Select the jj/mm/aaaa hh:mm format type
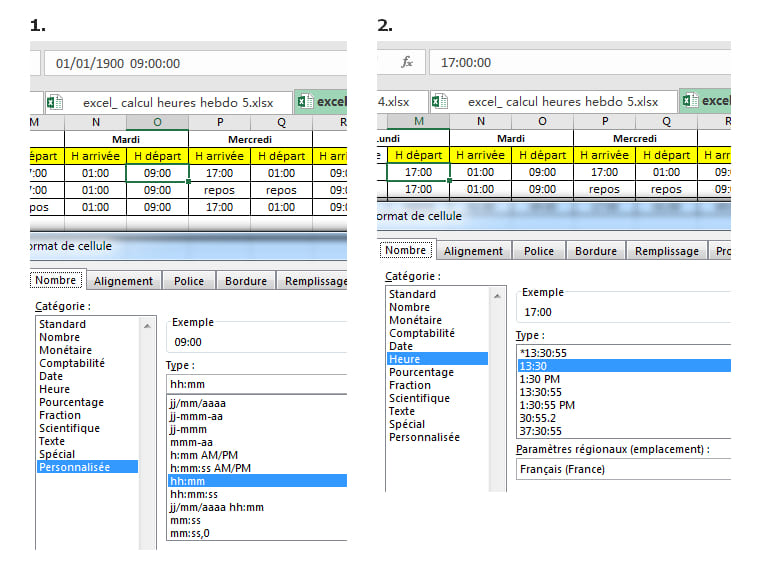 tap(217, 507)
